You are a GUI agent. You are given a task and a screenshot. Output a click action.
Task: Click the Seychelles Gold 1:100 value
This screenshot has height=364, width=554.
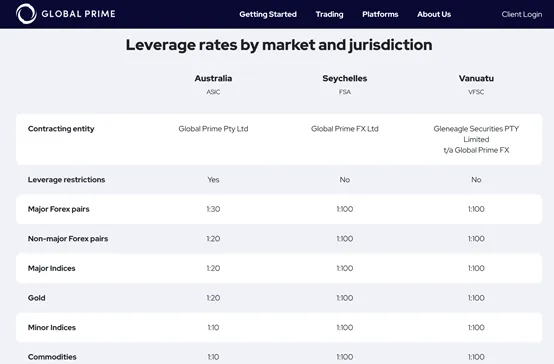tap(345, 298)
